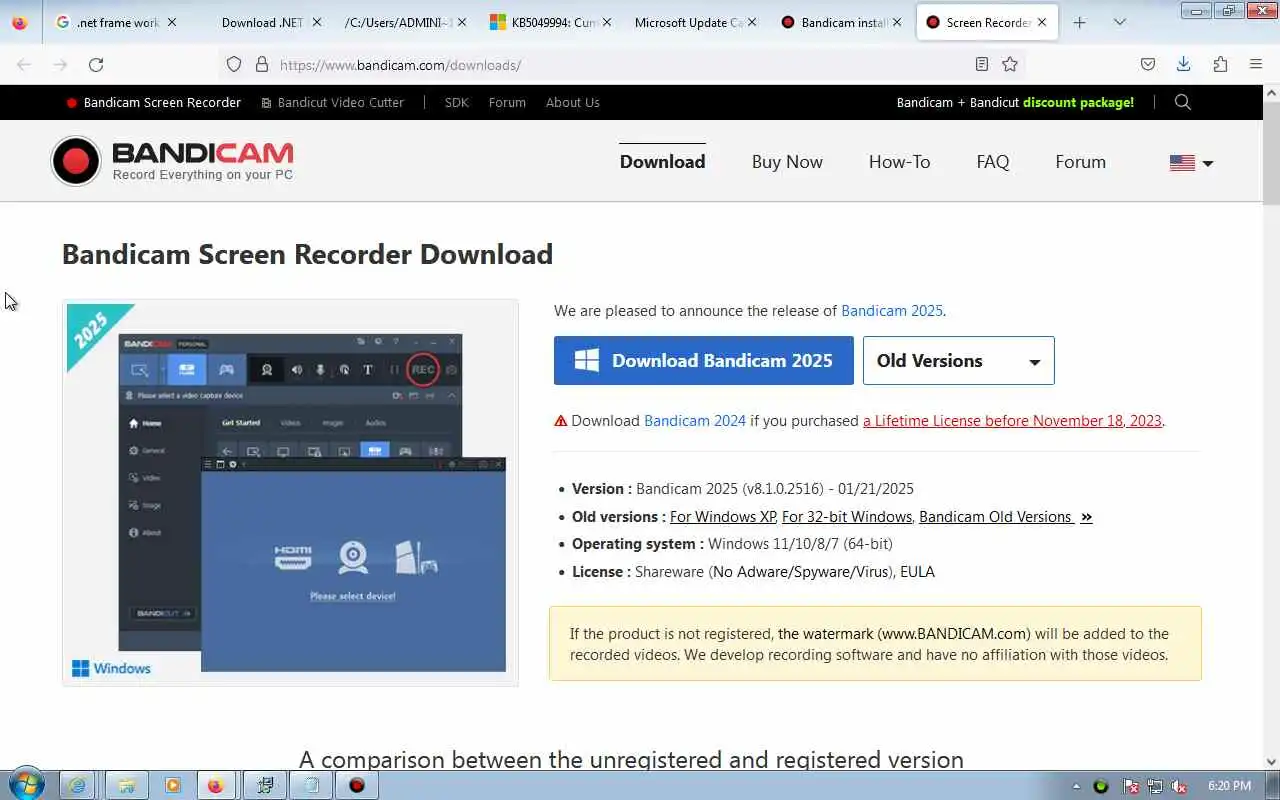Screen dimensions: 1280x800
Task: Open site search magnifier icon
Action: (1183, 102)
